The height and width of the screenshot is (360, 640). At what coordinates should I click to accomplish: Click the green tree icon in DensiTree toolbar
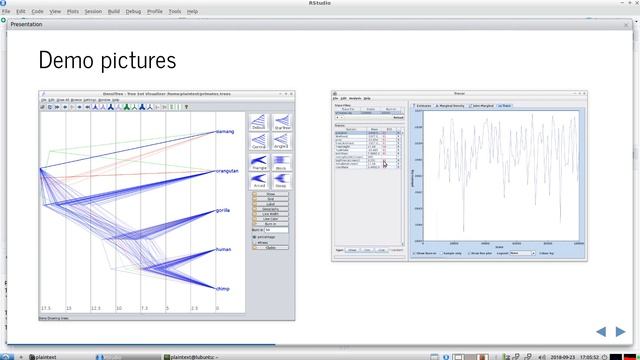click(x=127, y=107)
